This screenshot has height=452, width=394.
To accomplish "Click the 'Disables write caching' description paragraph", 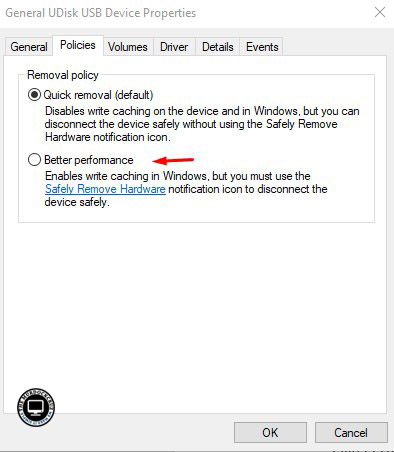I will point(202,124).
